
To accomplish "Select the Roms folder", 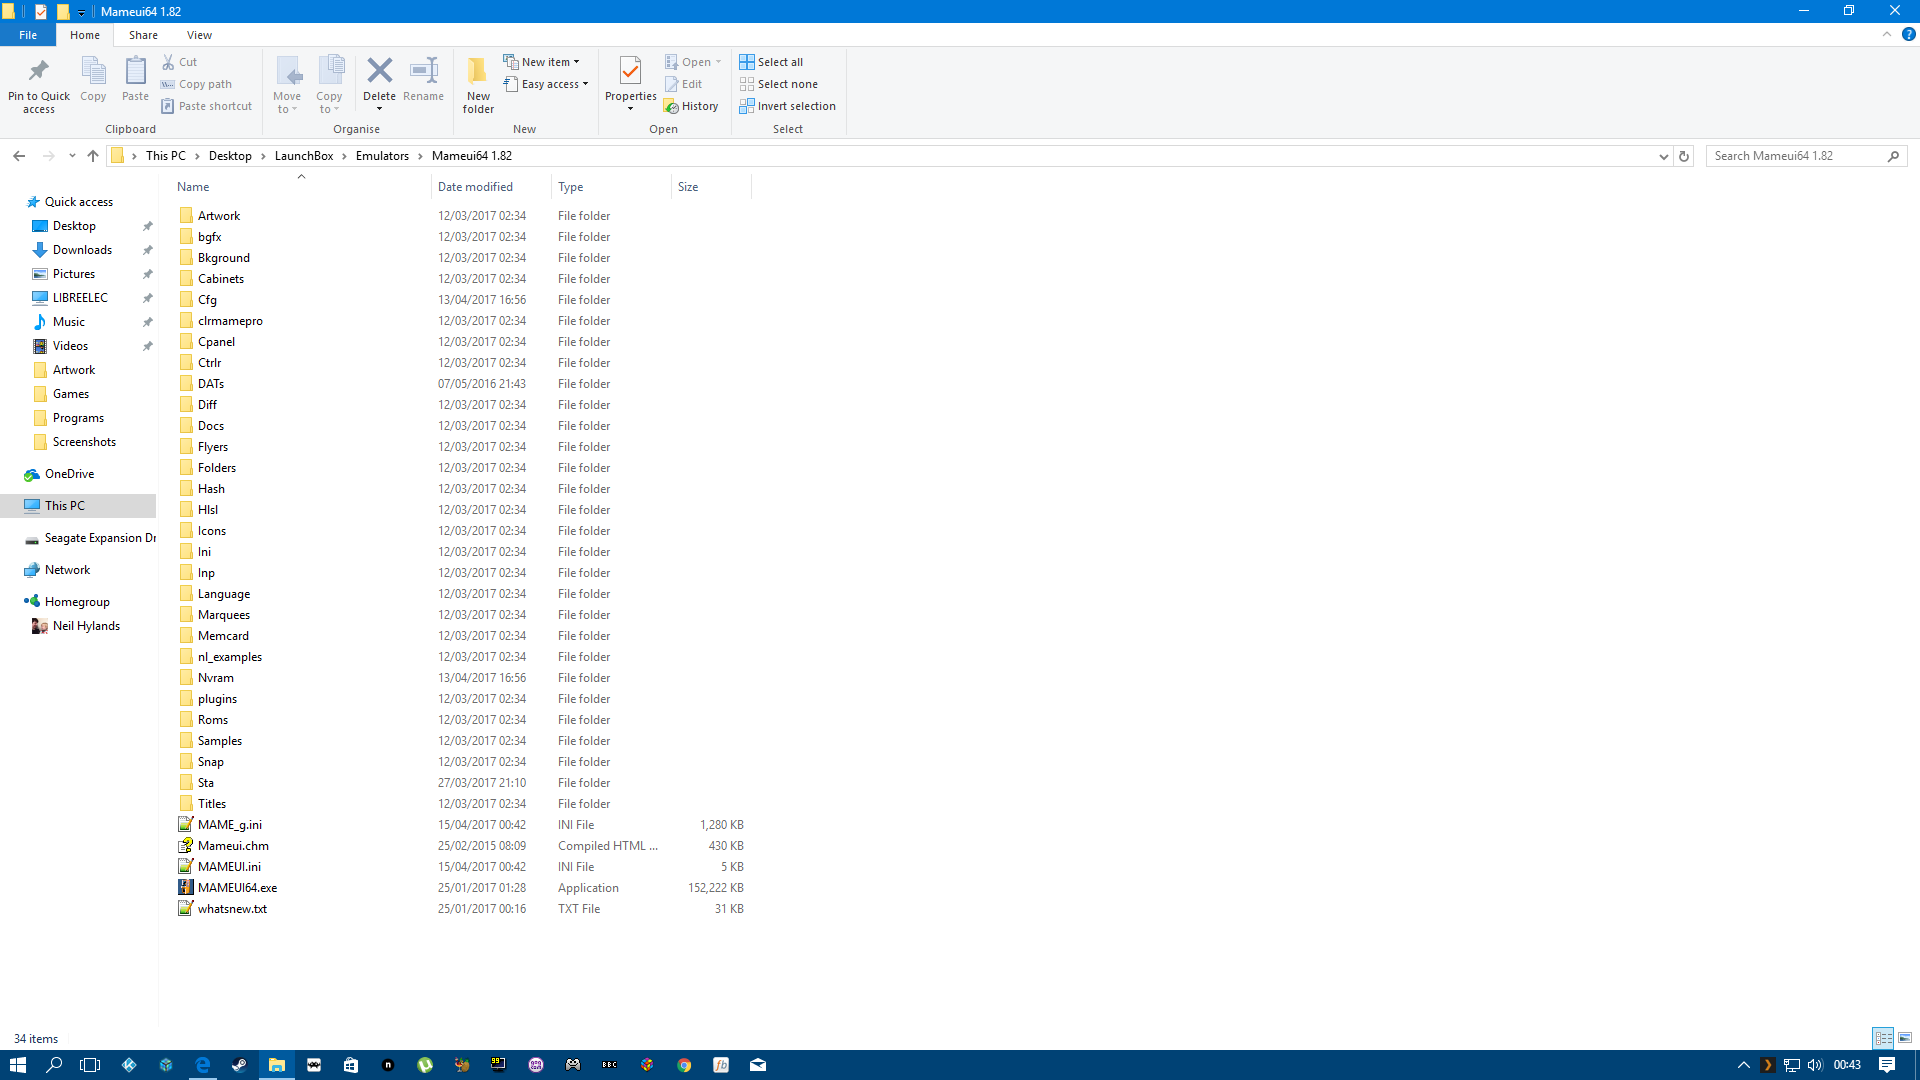I will [x=212, y=720].
